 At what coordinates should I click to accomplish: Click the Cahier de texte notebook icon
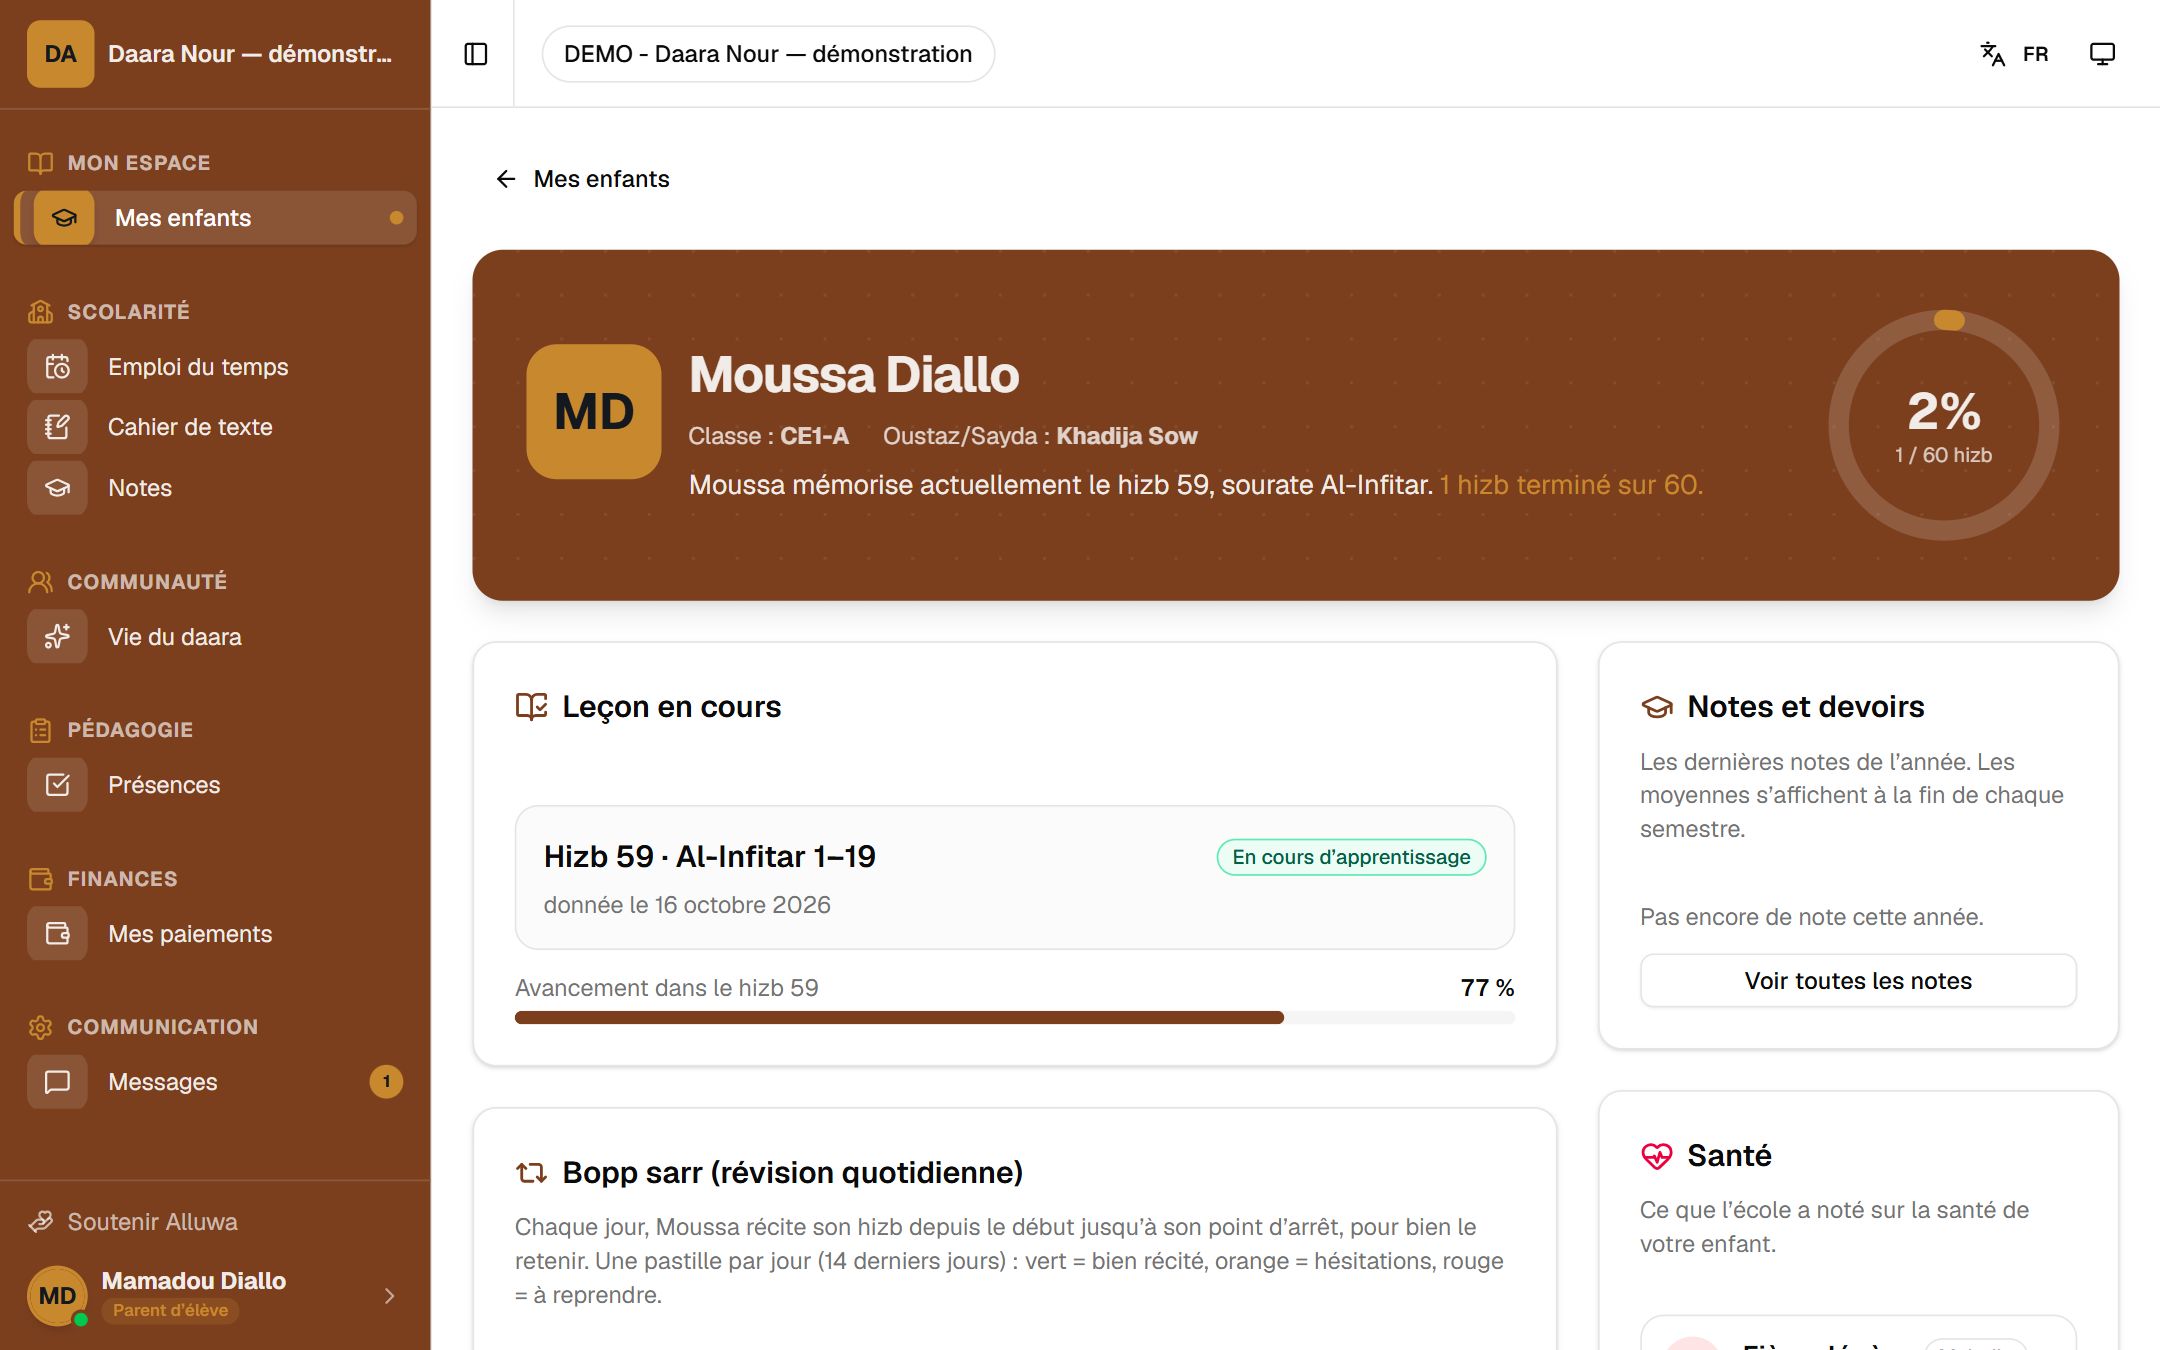click(58, 427)
